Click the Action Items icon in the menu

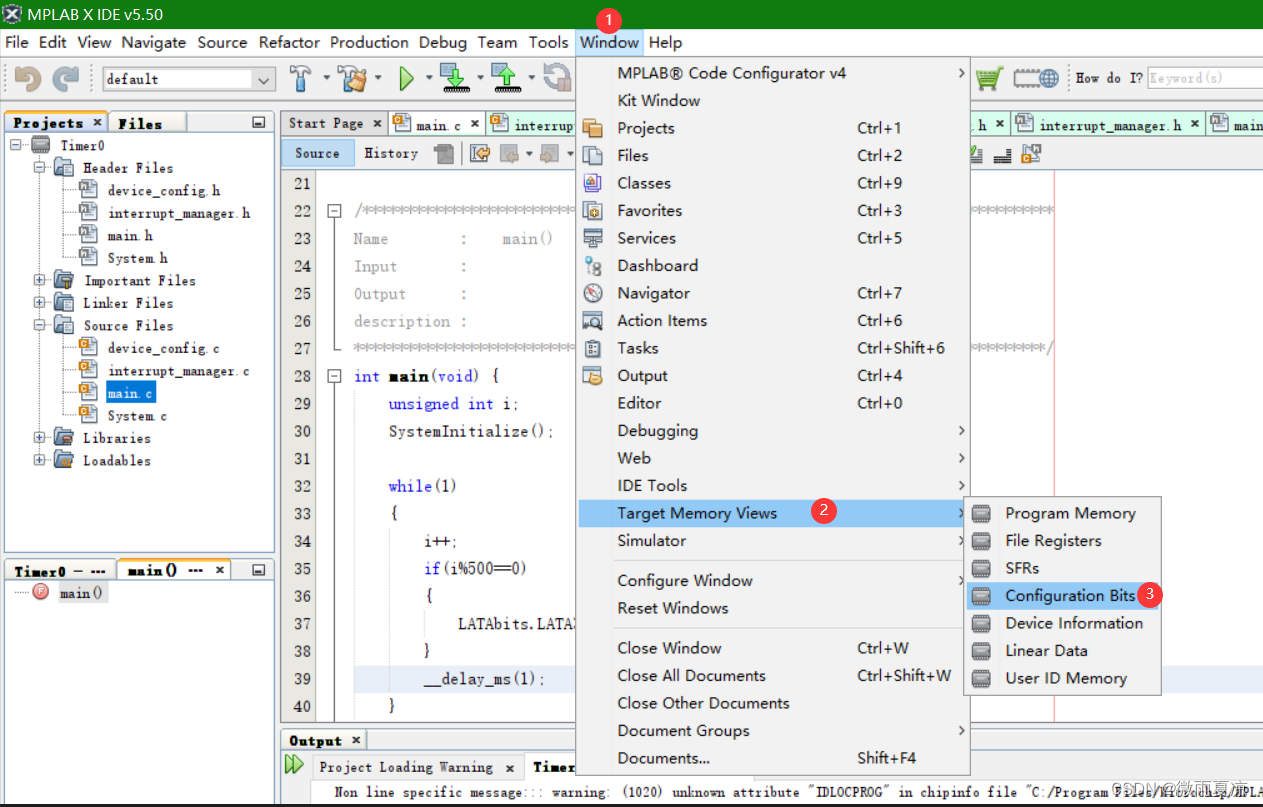point(593,321)
